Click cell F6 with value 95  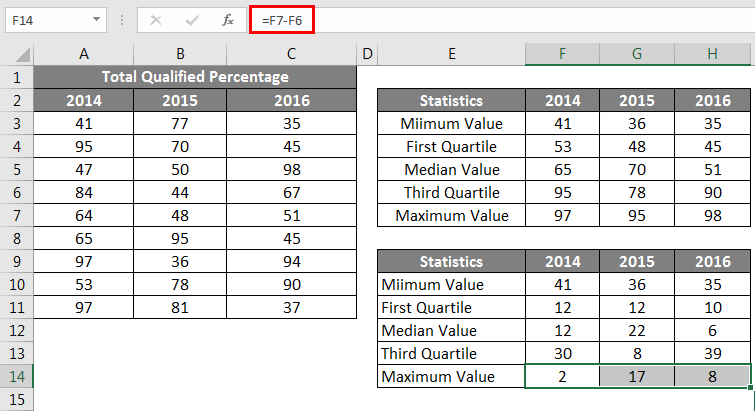pyautogui.click(x=562, y=193)
